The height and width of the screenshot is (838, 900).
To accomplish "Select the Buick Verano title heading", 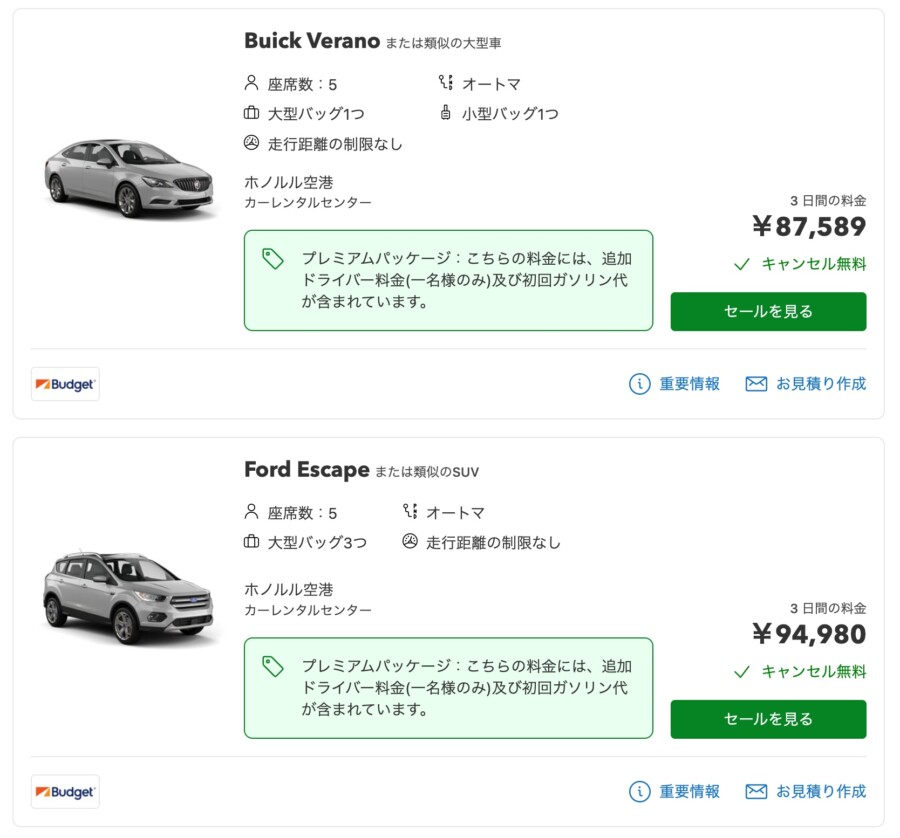I will point(305,42).
